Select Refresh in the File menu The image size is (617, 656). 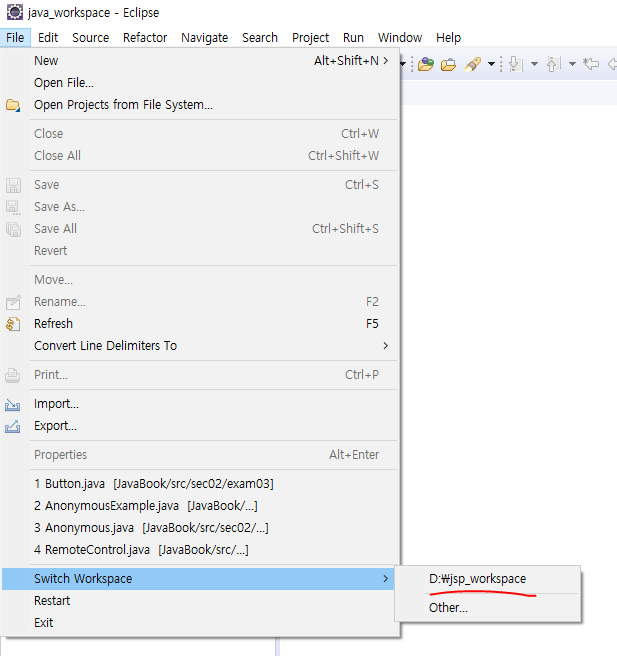click(x=200, y=324)
